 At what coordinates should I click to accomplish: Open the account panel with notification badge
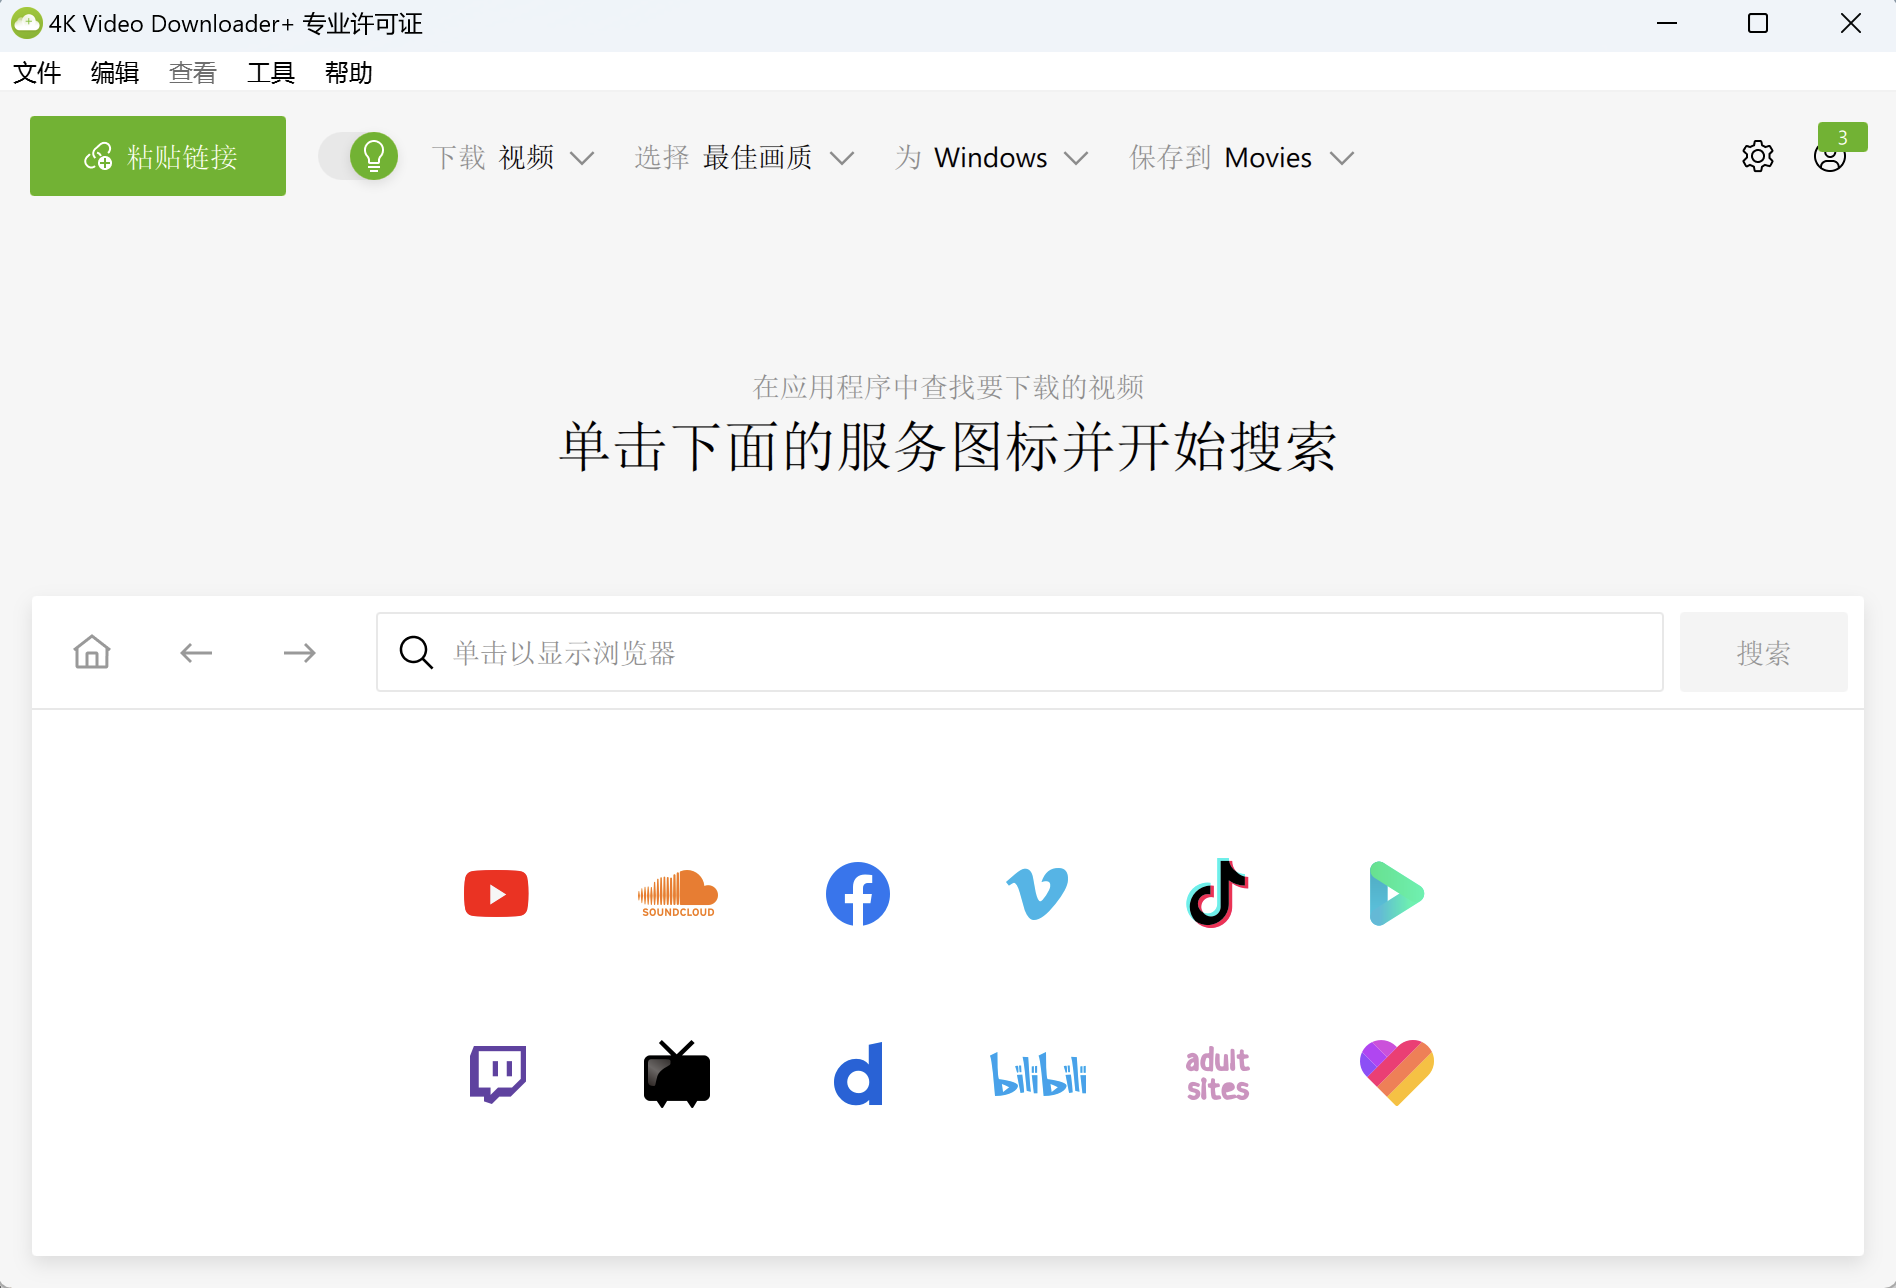[x=1829, y=156]
